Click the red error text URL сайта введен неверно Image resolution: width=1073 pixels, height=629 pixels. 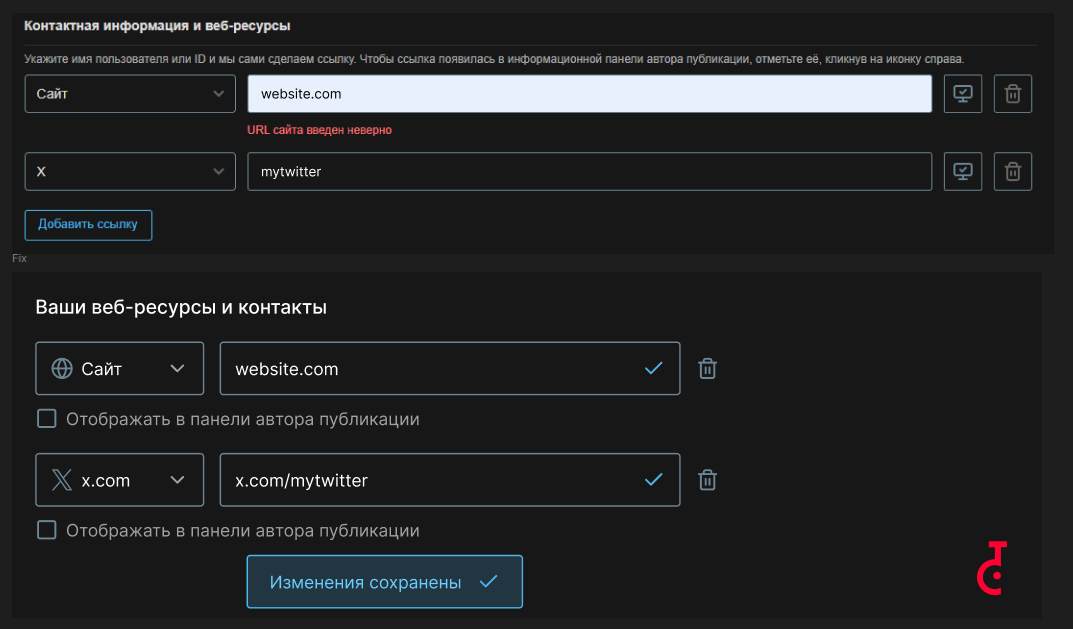319,130
